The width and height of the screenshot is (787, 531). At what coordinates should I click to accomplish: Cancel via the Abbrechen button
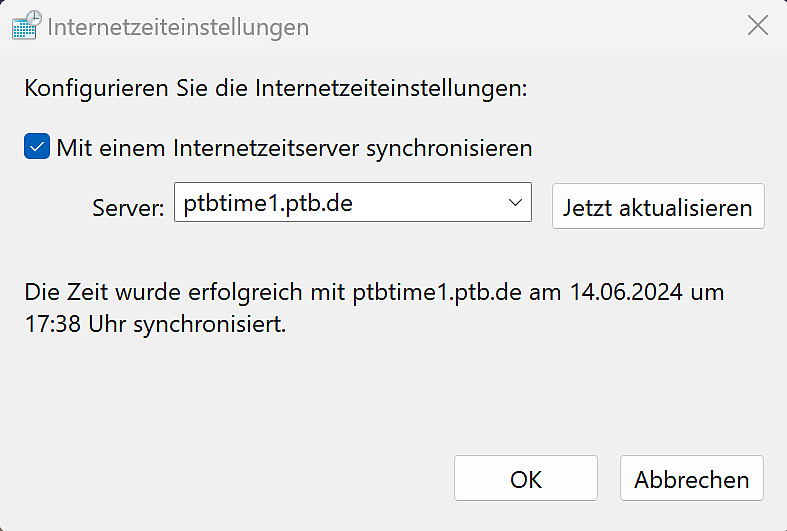click(692, 478)
